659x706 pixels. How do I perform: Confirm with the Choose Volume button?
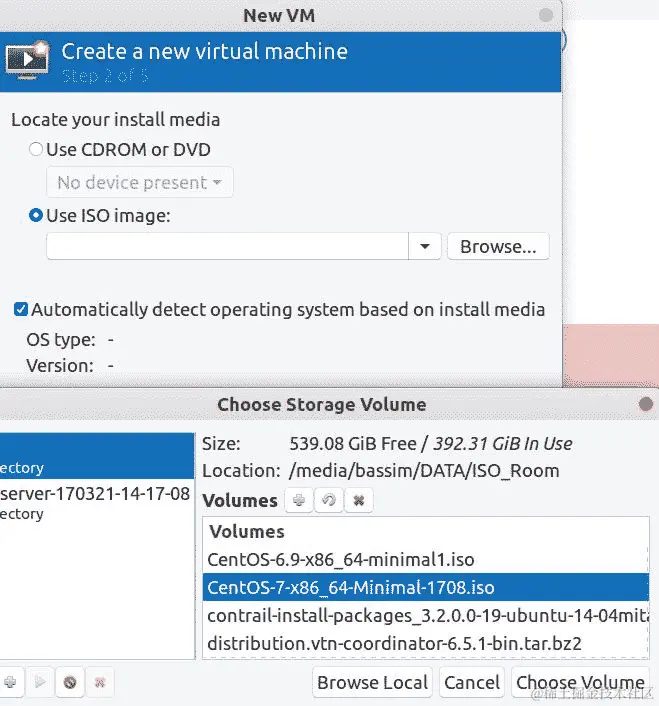(x=580, y=682)
